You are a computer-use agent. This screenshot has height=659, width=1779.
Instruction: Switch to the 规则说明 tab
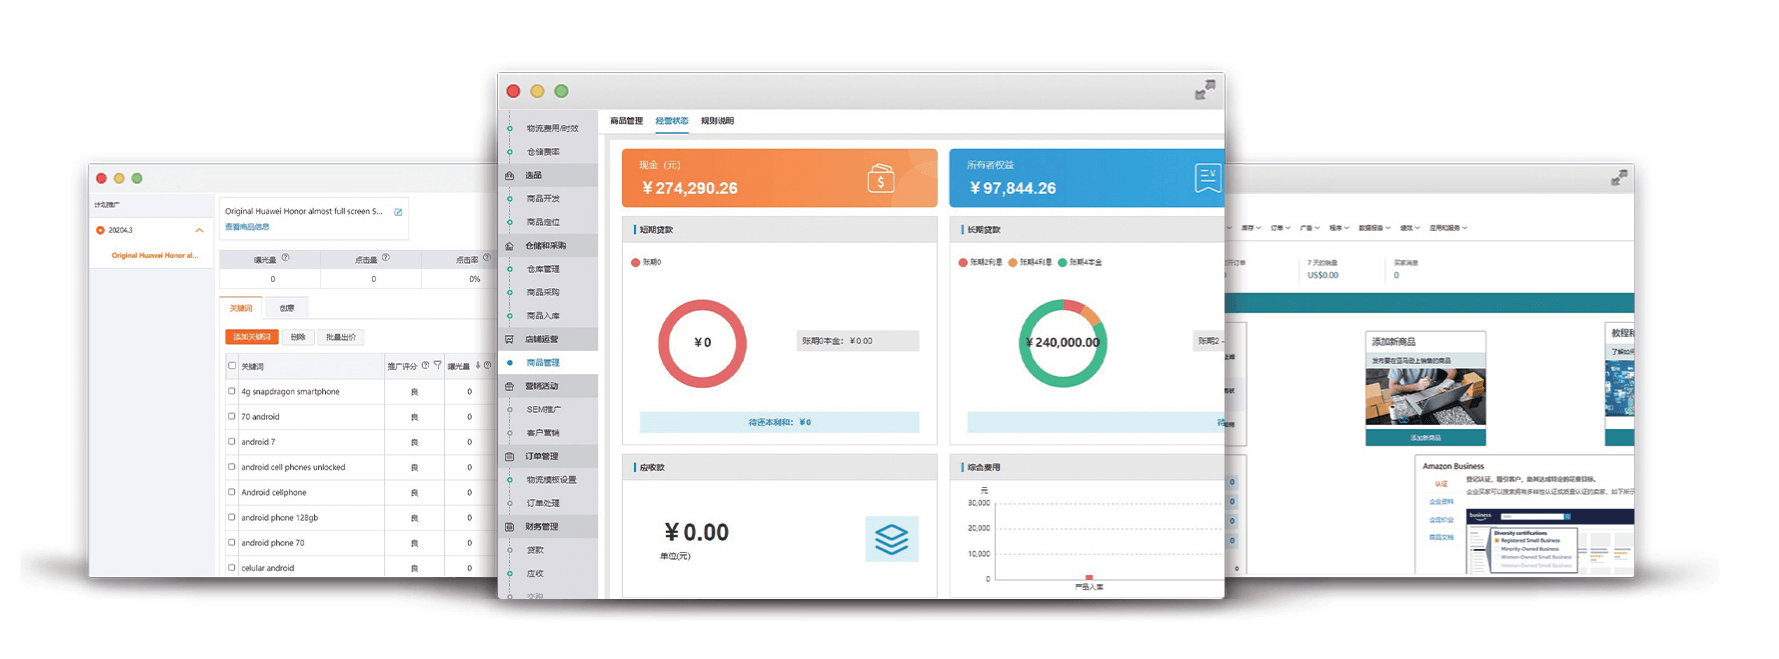(717, 121)
